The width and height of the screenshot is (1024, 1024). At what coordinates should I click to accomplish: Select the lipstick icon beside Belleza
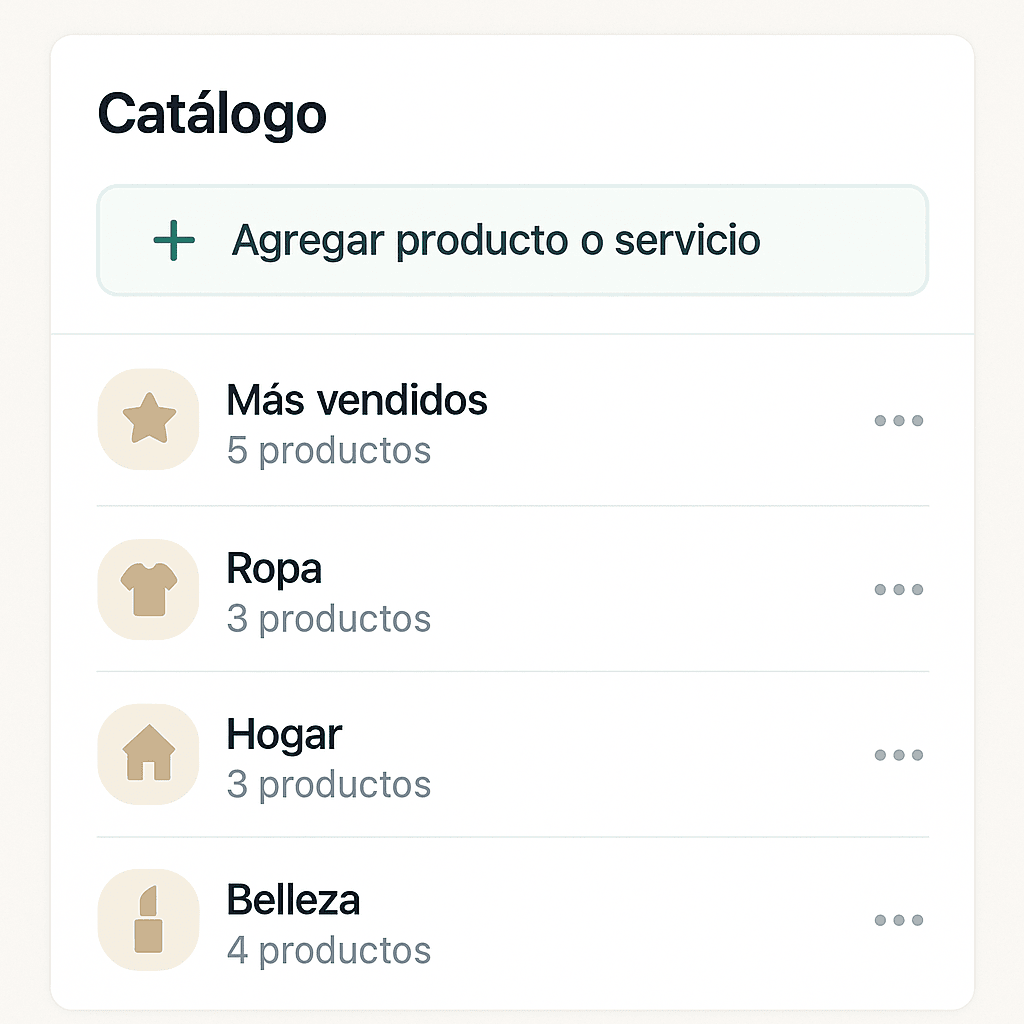(148, 919)
